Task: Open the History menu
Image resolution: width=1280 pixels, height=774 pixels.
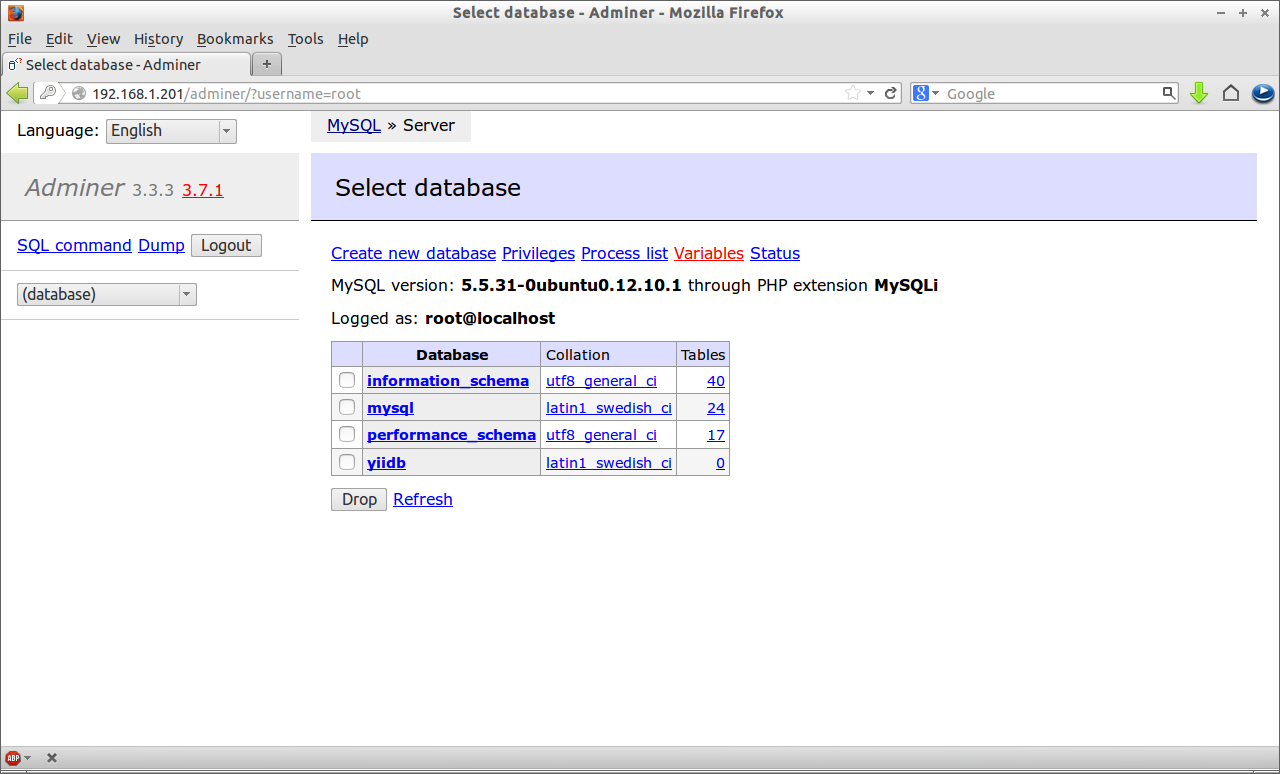Action: click(158, 39)
